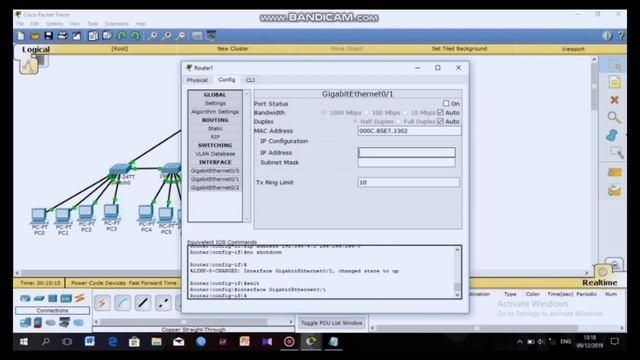Pick the automatic connection lightning cable

[x=102, y=303]
